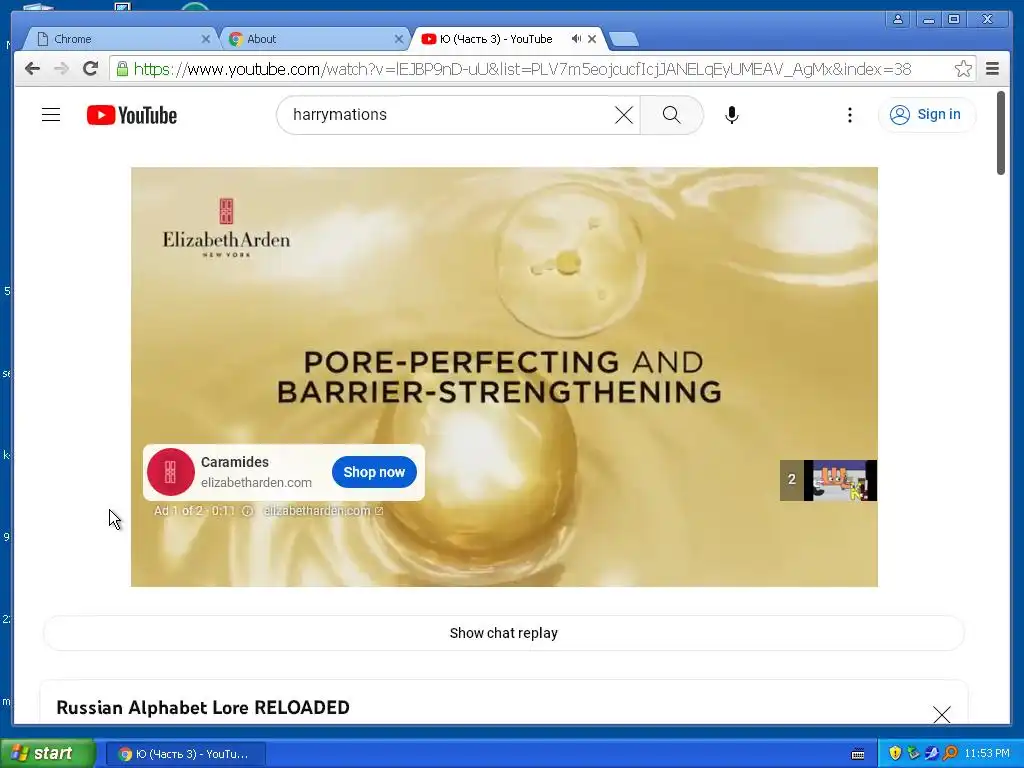1024x768 pixels.
Task: Click the green padlock security icon
Action: pyautogui.click(x=122, y=69)
